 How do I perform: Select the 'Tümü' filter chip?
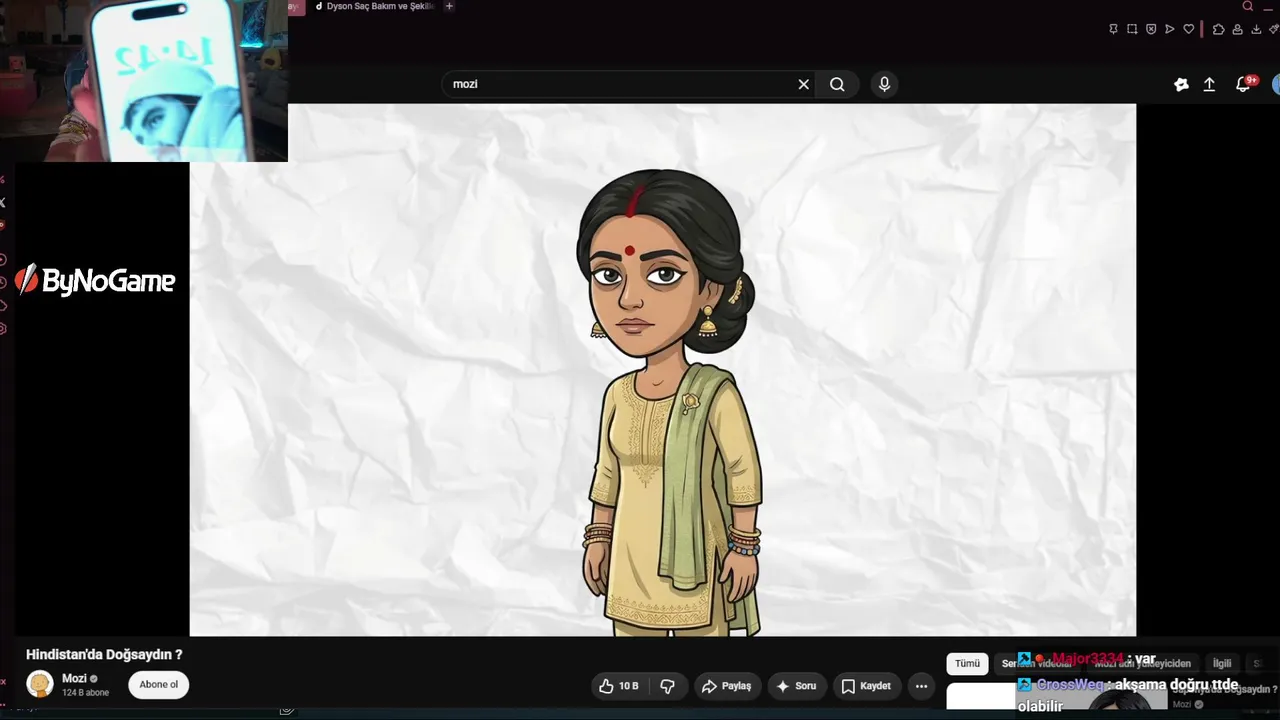(x=967, y=663)
